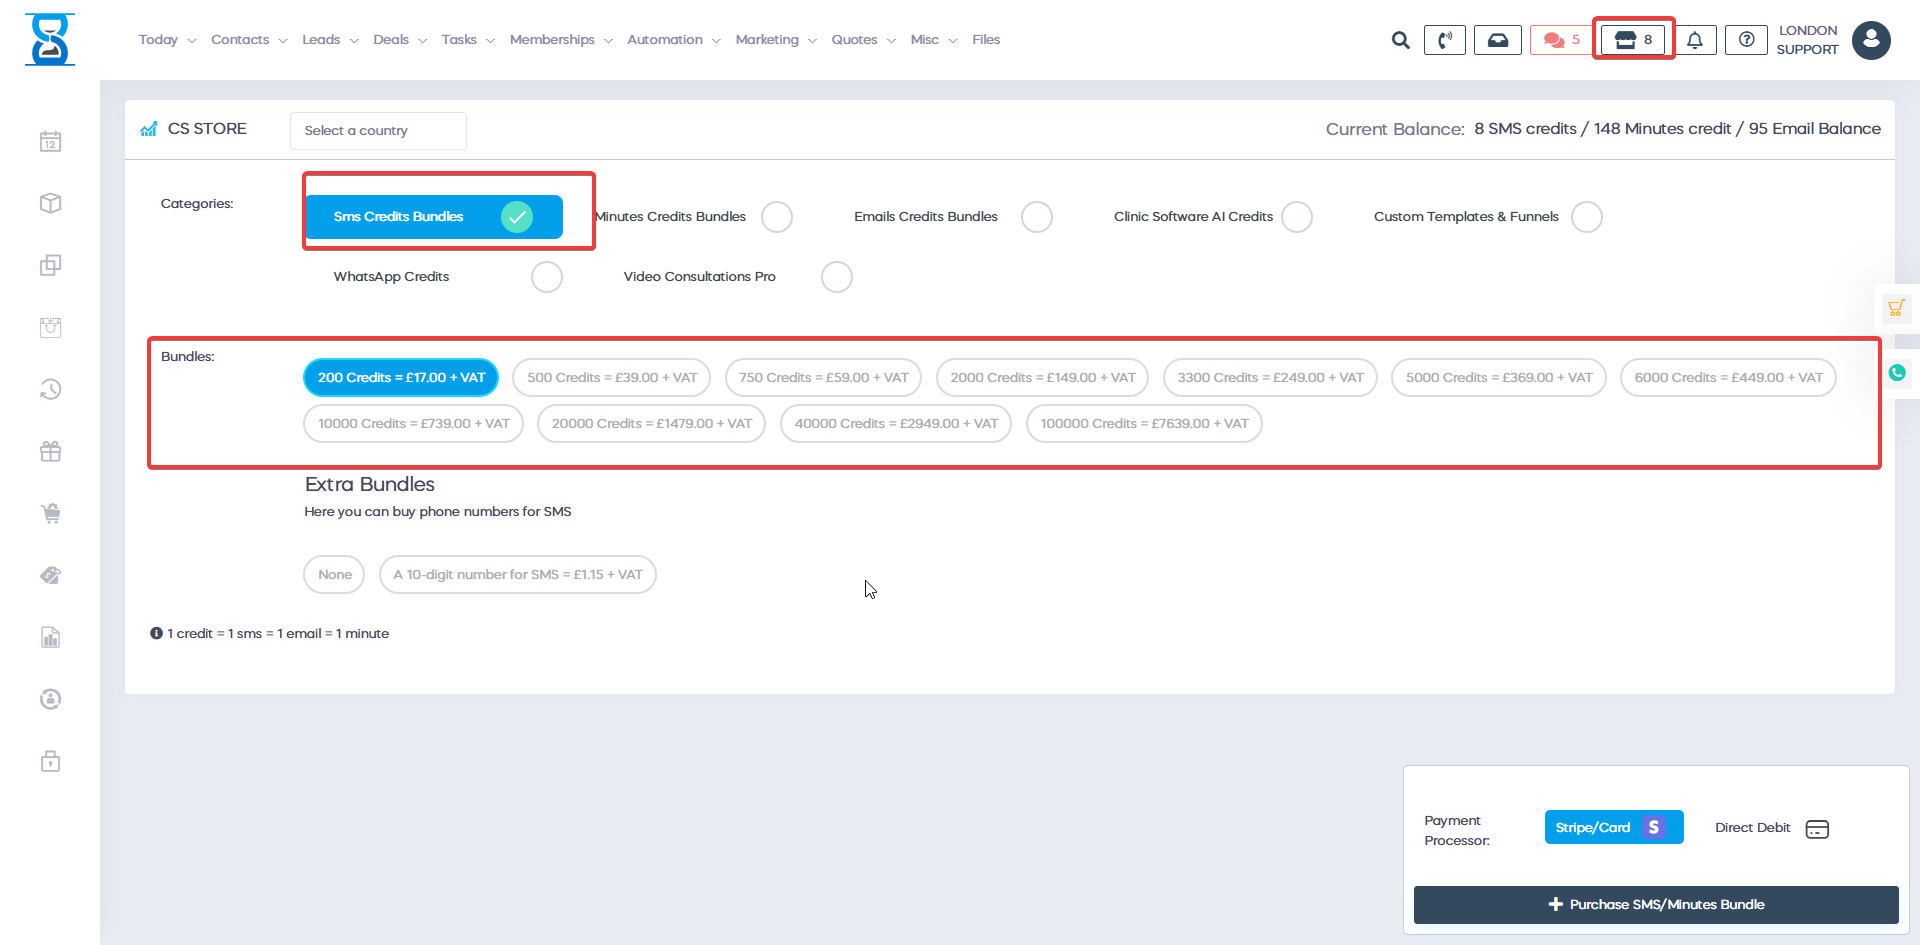Viewport: 1920px width, 945px height.
Task: Open chat messages icon showing 5
Action: (x=1560, y=40)
